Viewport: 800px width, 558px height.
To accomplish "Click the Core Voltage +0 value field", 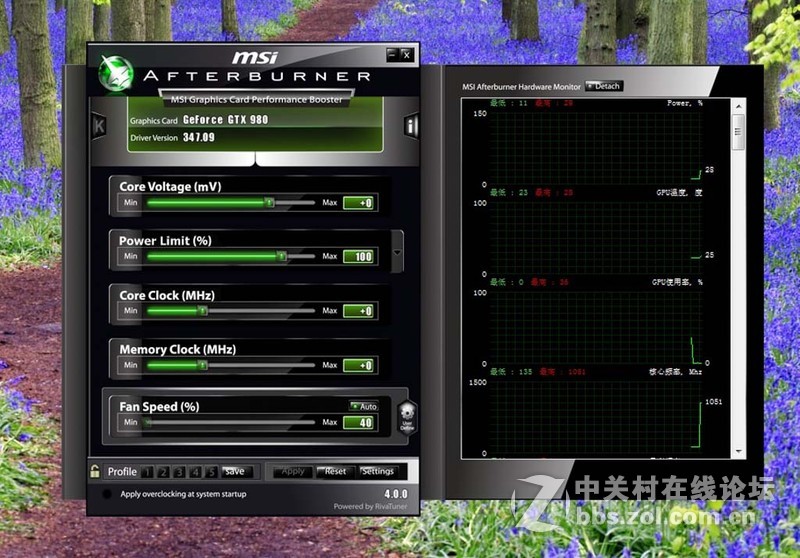I will [x=360, y=203].
